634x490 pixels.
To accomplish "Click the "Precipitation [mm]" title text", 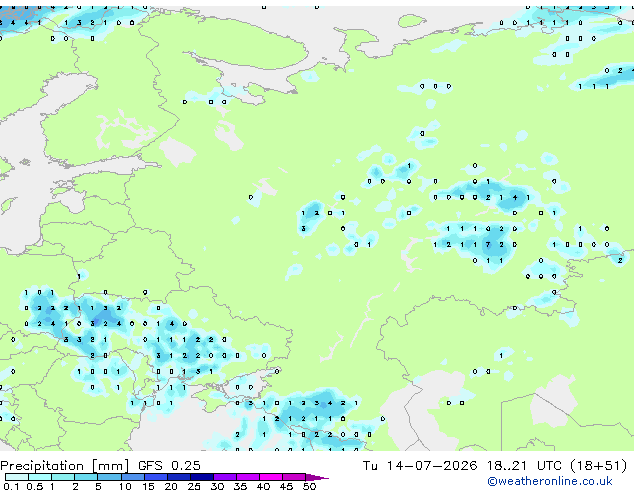I will coord(65,466).
